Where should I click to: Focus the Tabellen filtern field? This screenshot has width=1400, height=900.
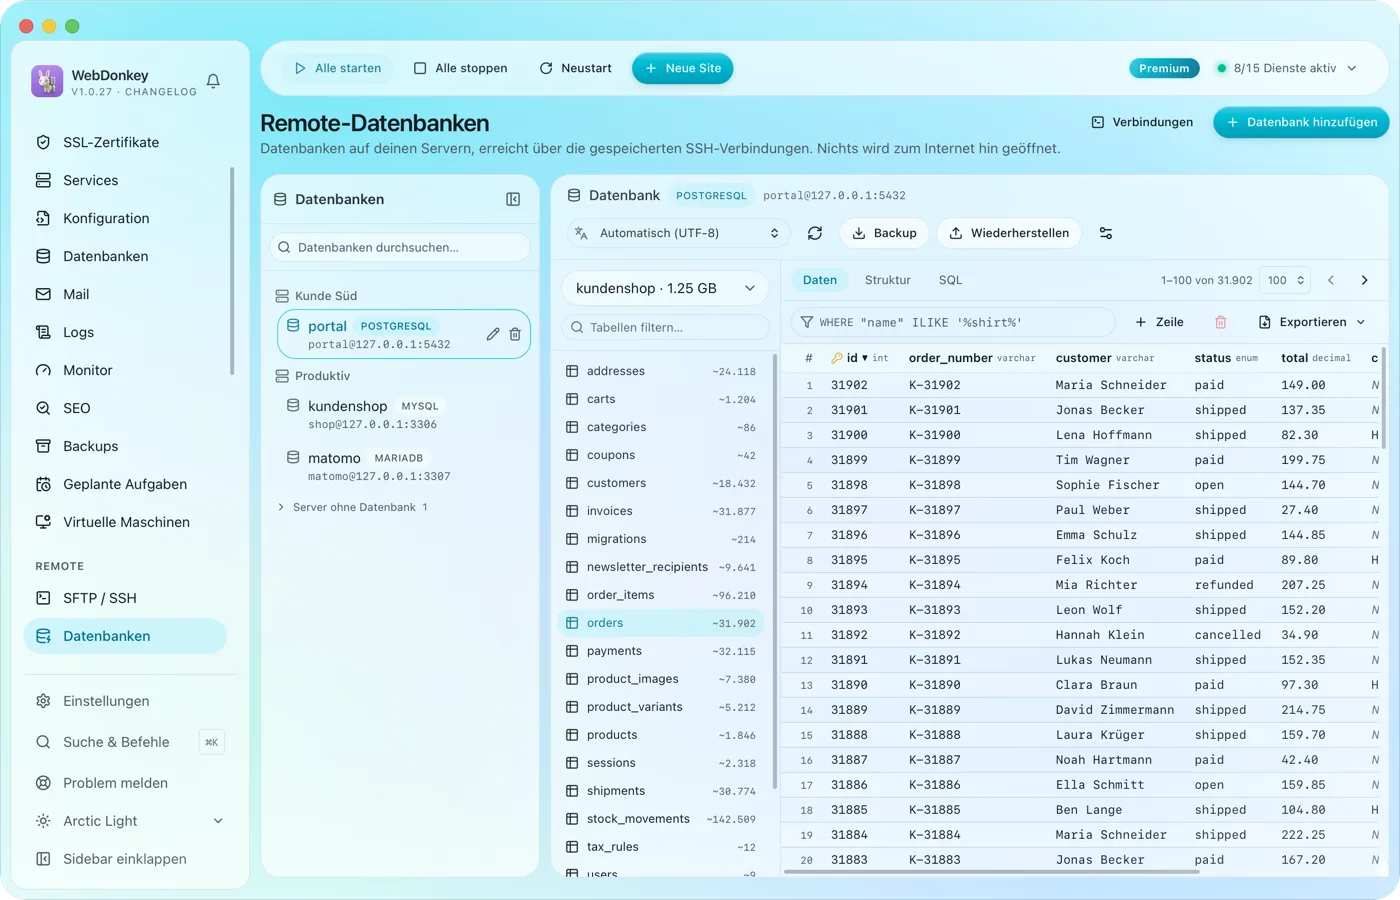tap(665, 327)
